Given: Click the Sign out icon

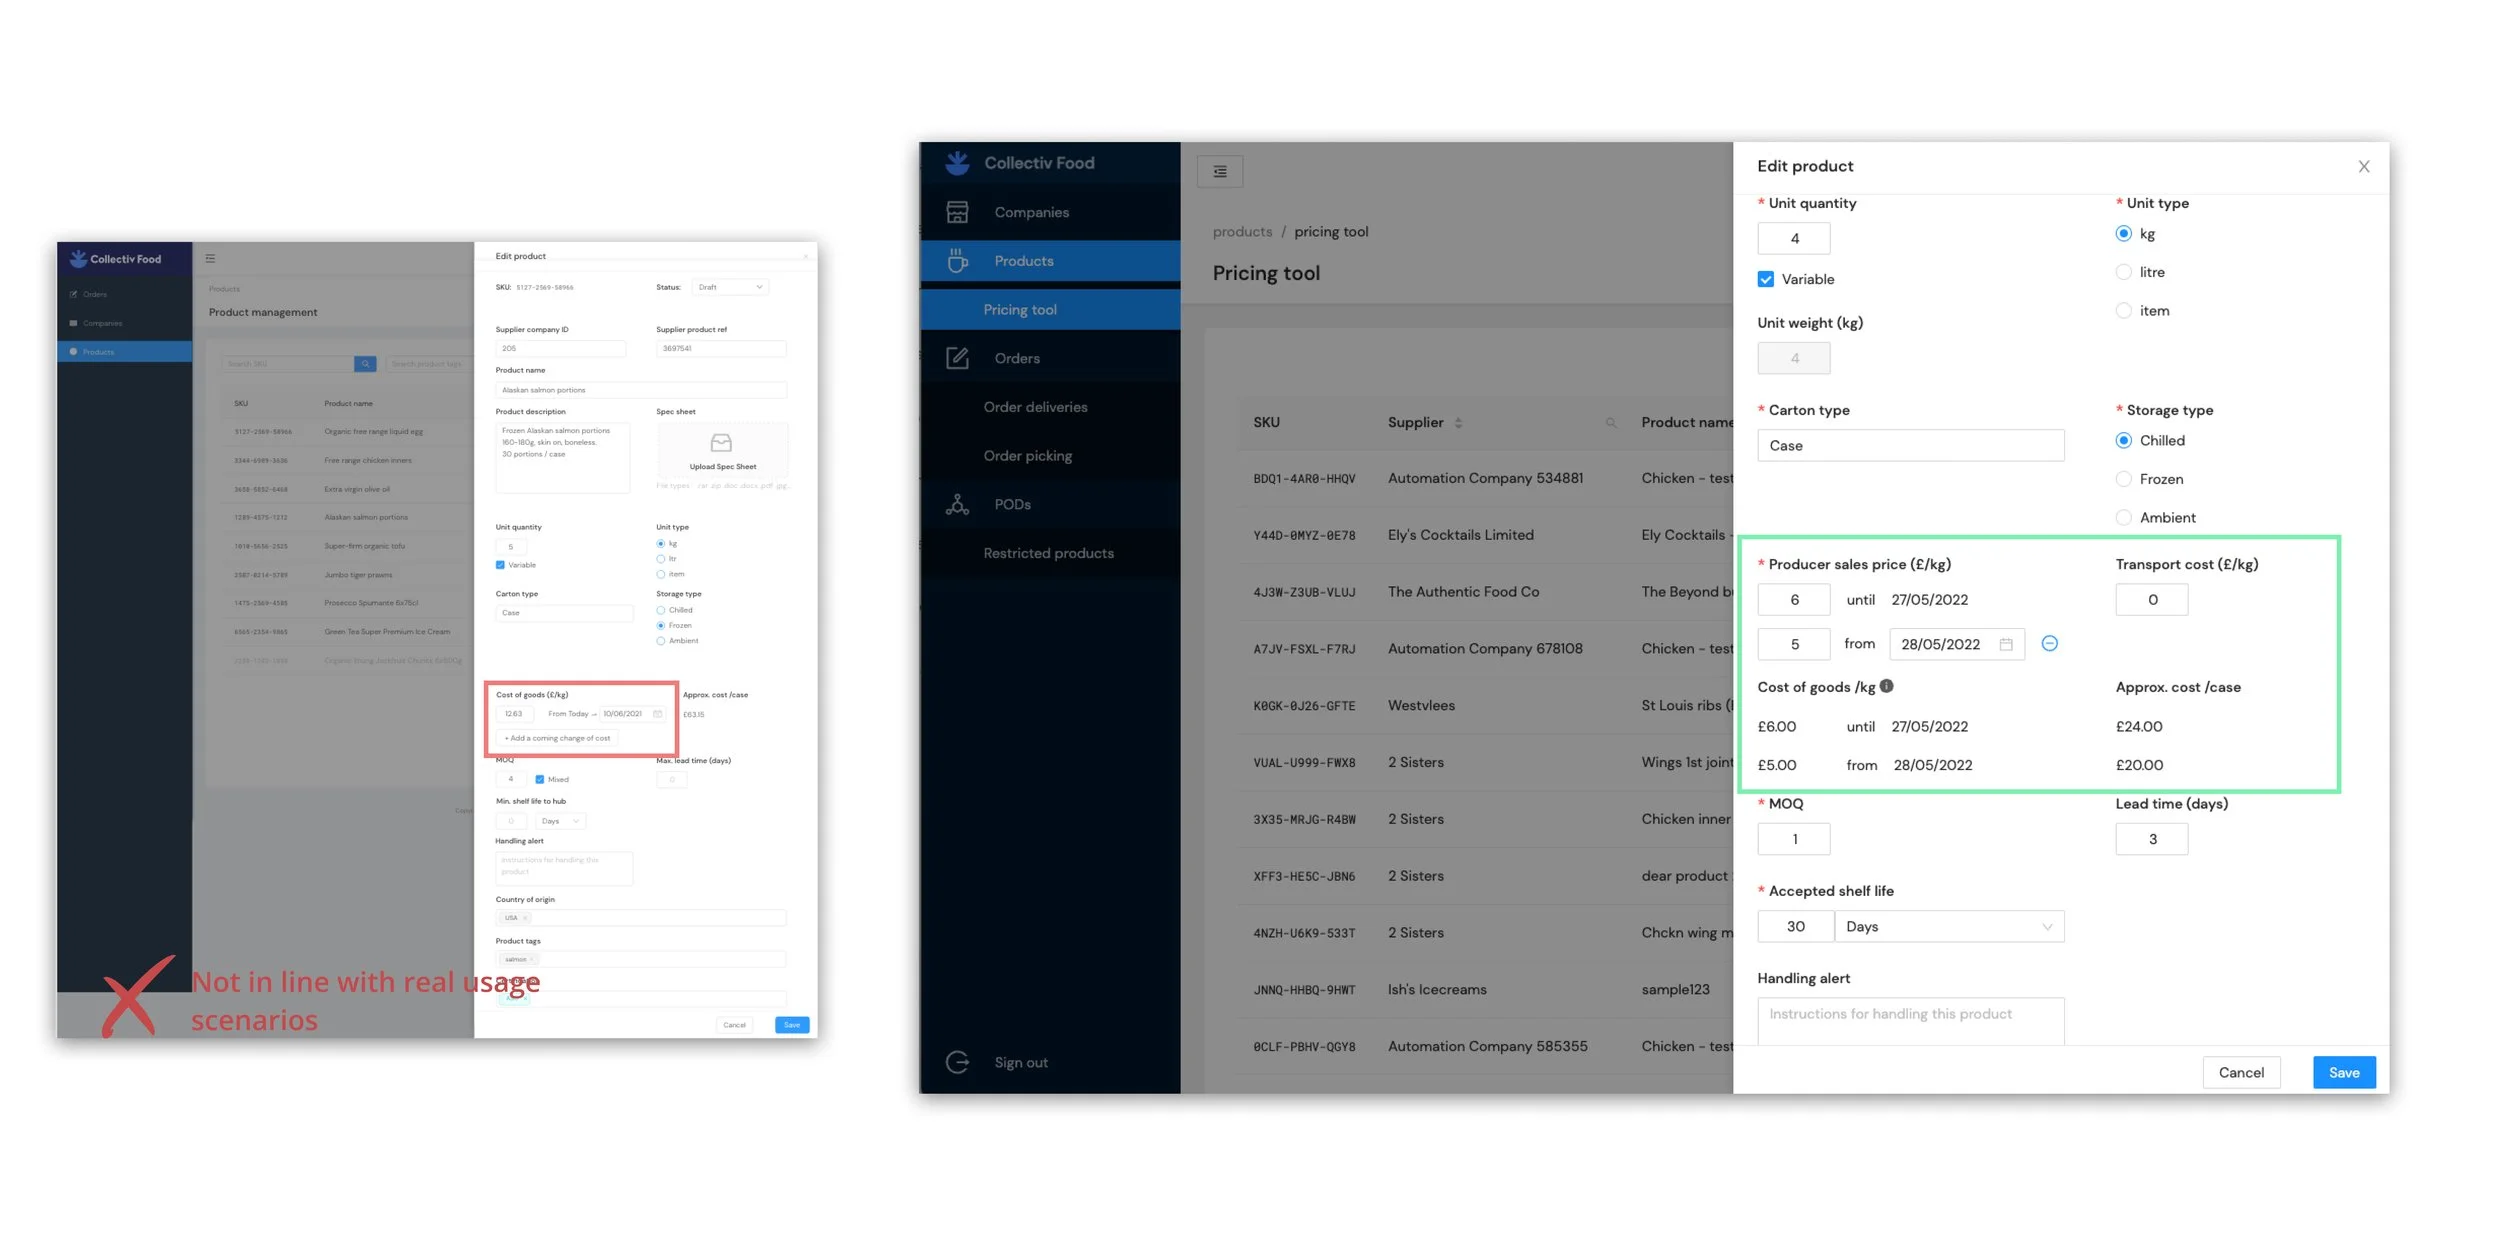Looking at the screenshot, I should [x=957, y=1062].
